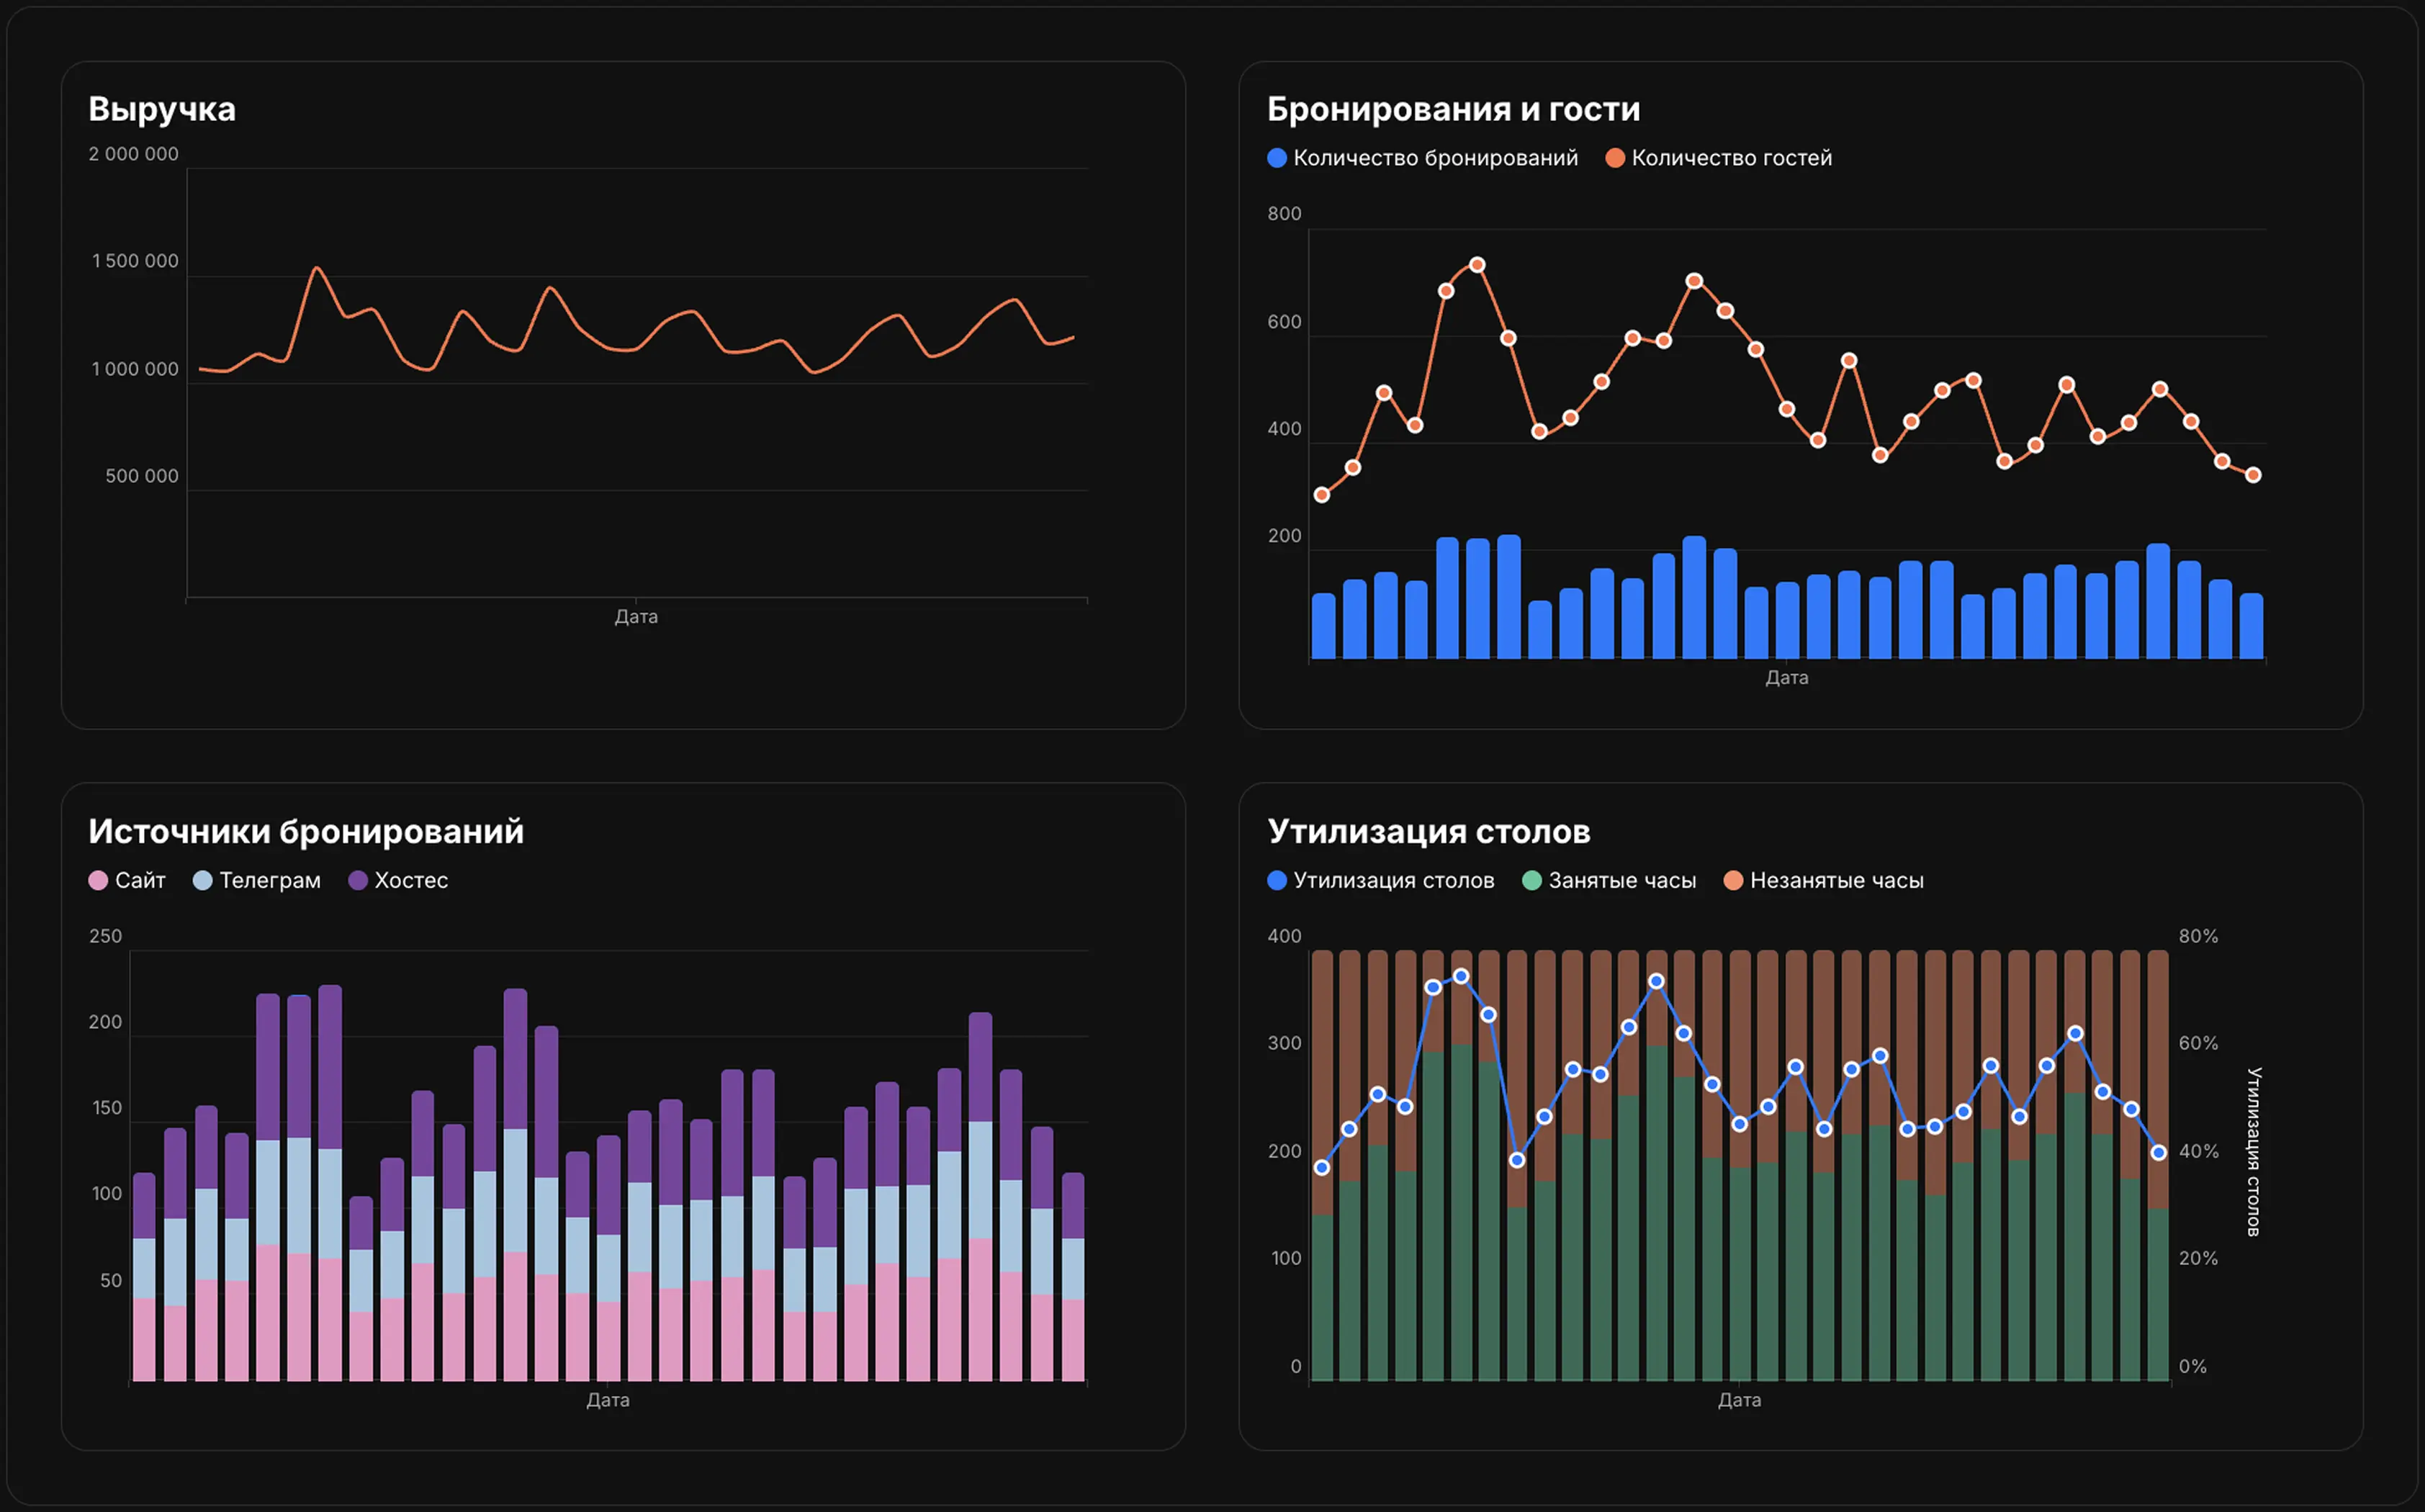Click the highest peak of the revenue line

(x=316, y=268)
